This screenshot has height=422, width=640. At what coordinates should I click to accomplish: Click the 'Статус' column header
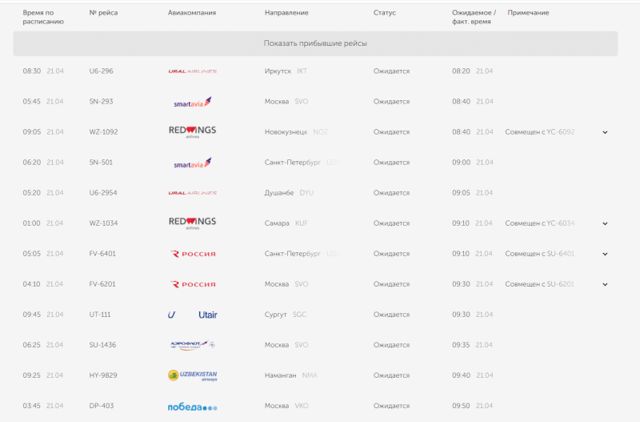click(384, 13)
